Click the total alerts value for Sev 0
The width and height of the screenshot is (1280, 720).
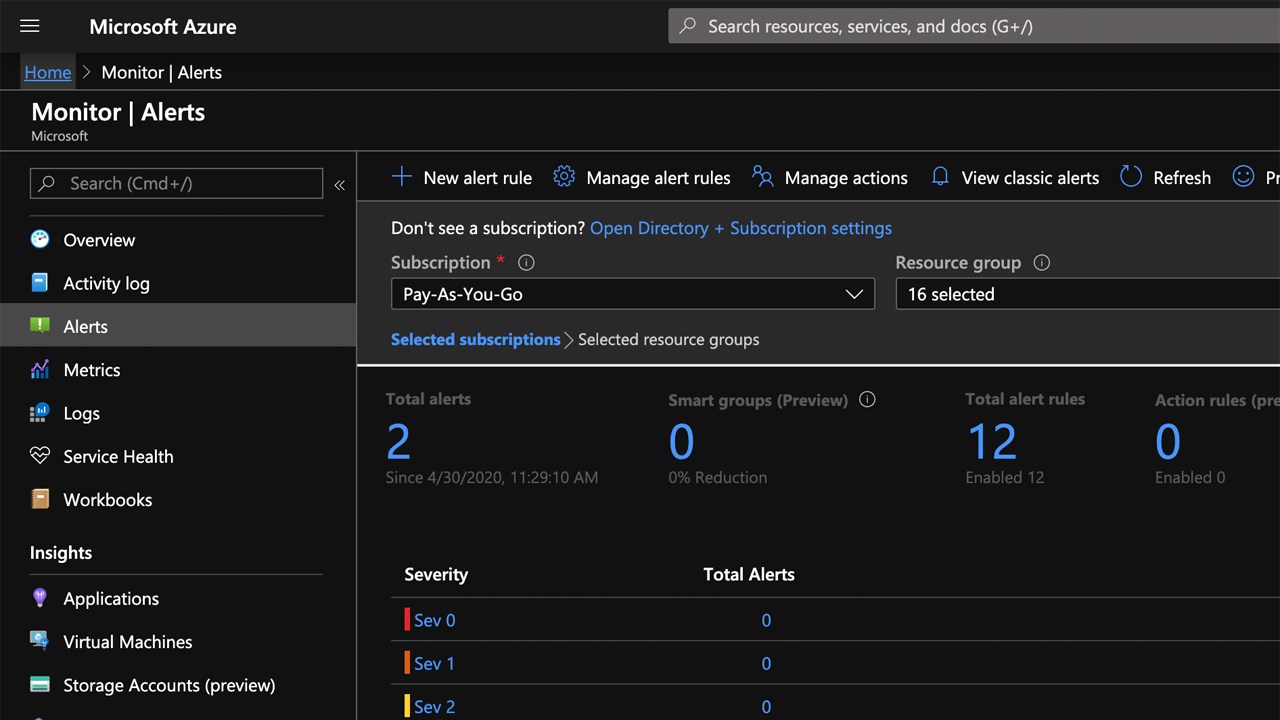[766, 620]
